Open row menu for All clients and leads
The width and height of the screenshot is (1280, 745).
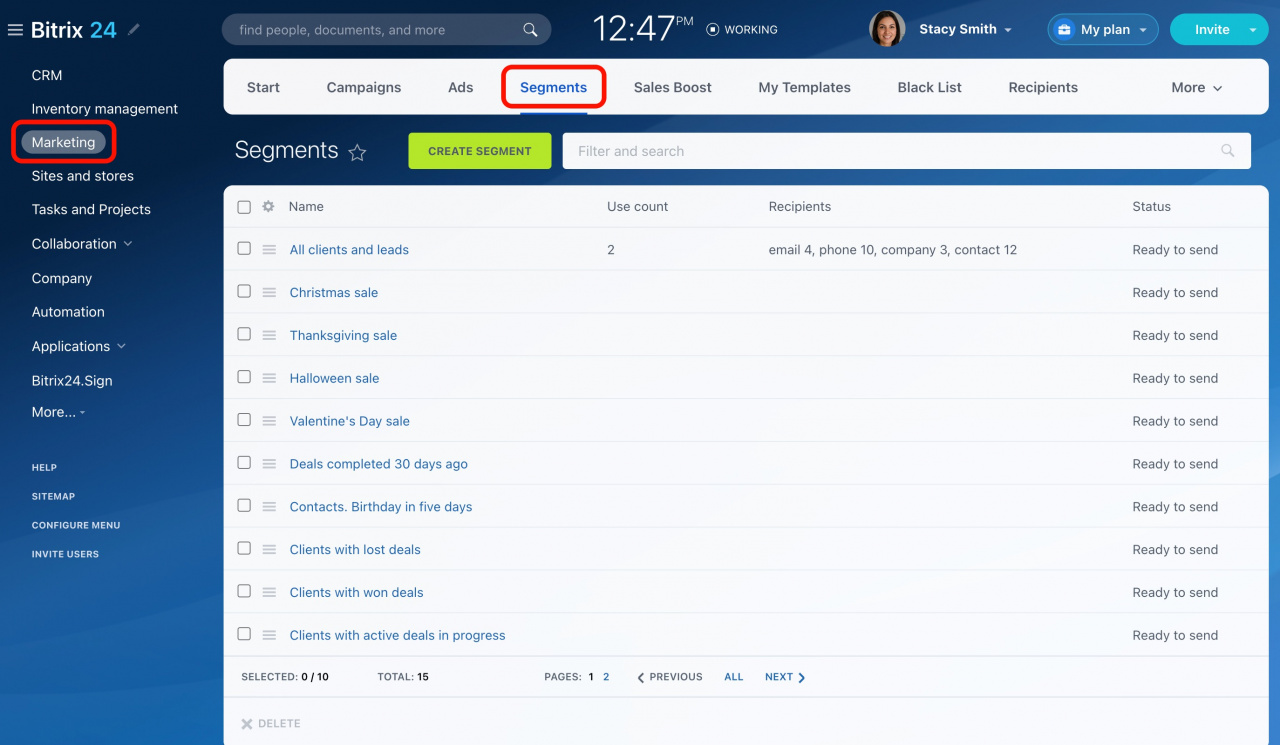click(x=269, y=250)
